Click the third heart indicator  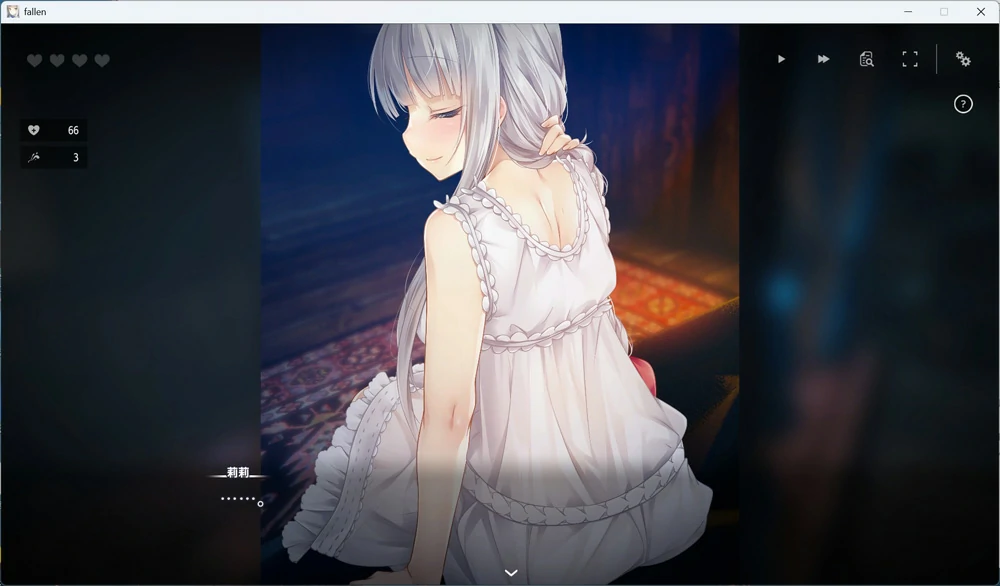tap(78, 60)
